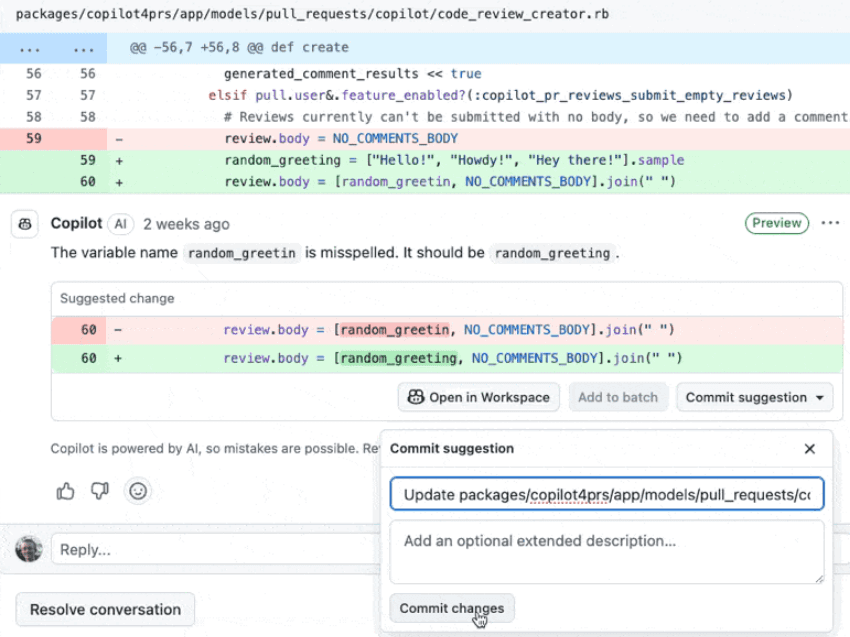Click the Copilot author name

[76, 223]
